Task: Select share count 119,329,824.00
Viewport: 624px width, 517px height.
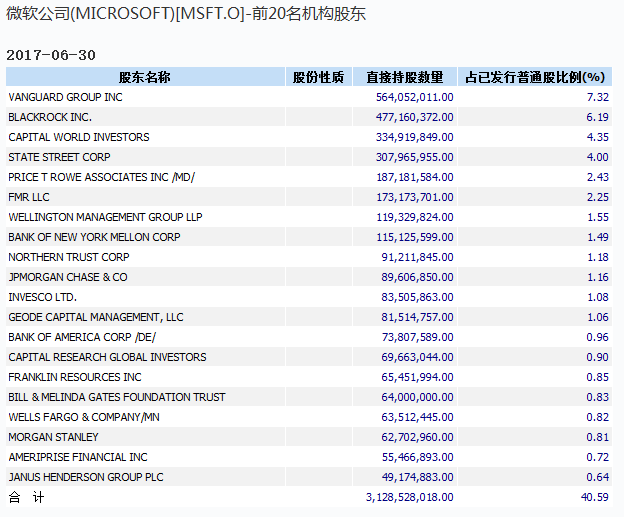Action: (415, 217)
